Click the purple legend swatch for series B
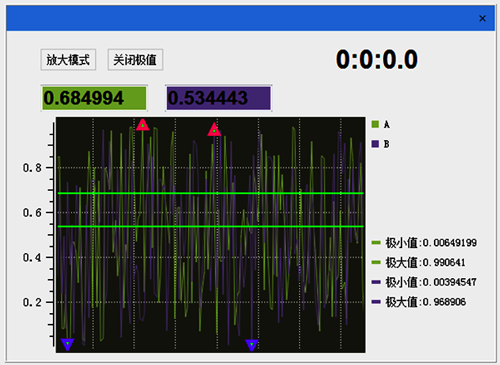This screenshot has height=365, width=500. coord(375,144)
